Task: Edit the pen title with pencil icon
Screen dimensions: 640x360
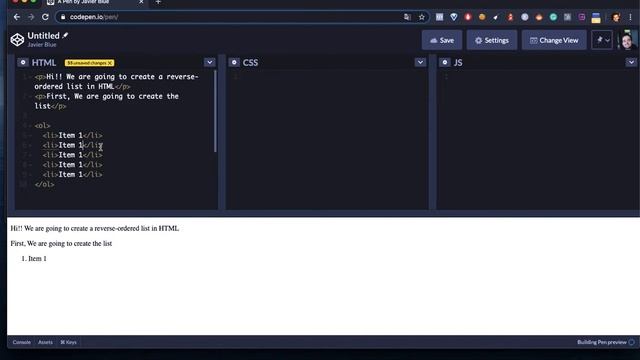Action: point(65,36)
